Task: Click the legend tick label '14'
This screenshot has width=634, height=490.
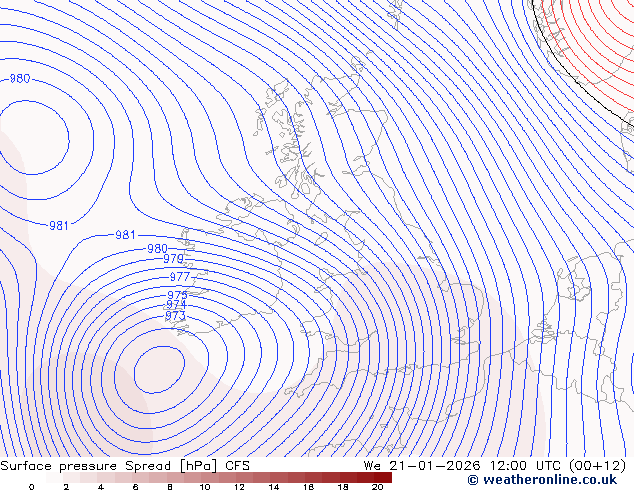Action: (x=274, y=487)
